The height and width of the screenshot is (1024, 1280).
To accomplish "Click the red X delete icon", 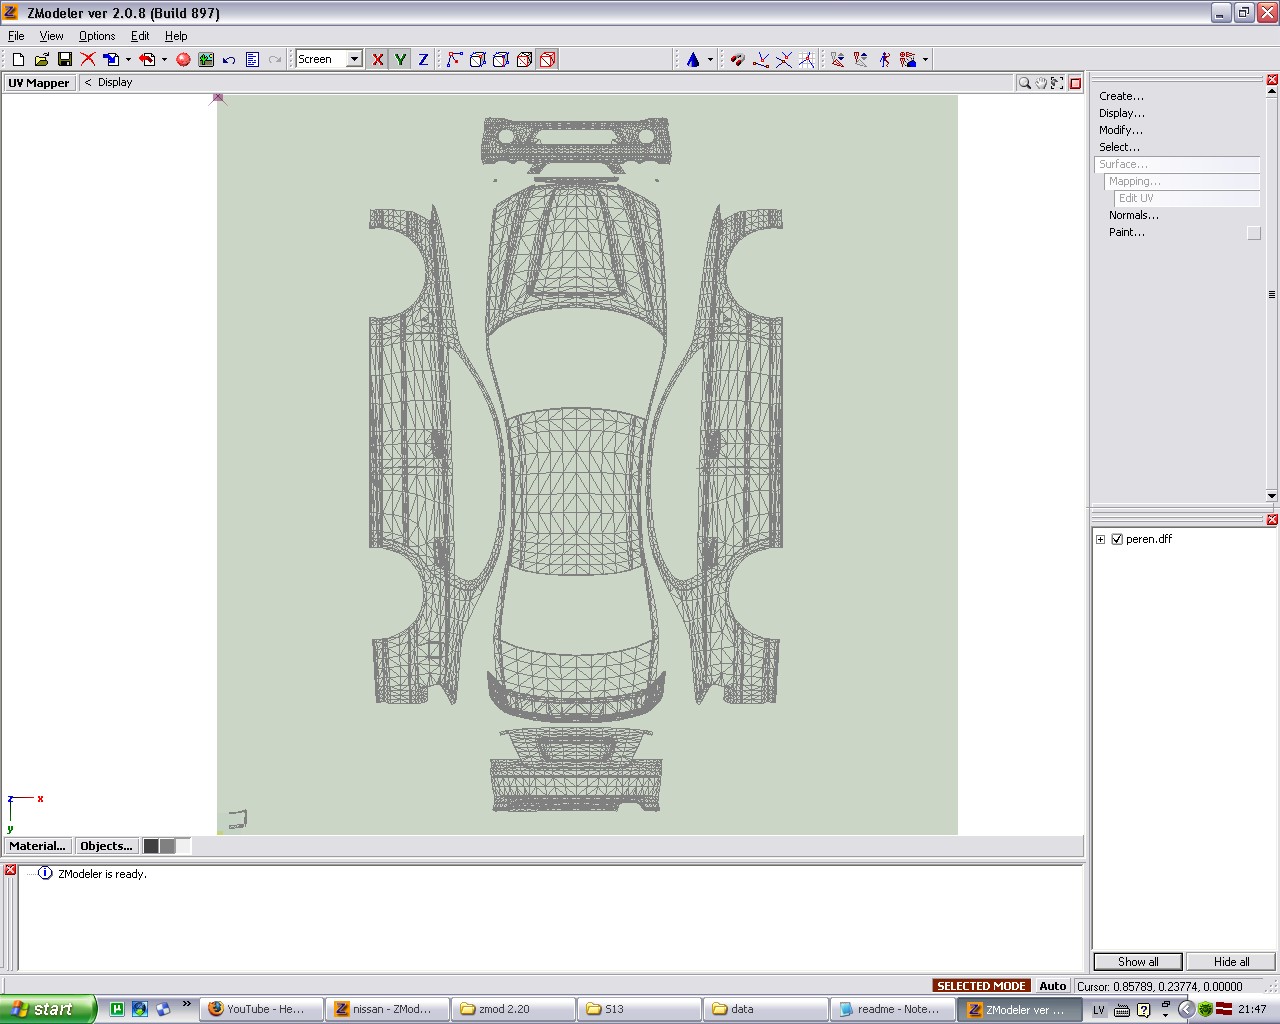I will coord(88,60).
